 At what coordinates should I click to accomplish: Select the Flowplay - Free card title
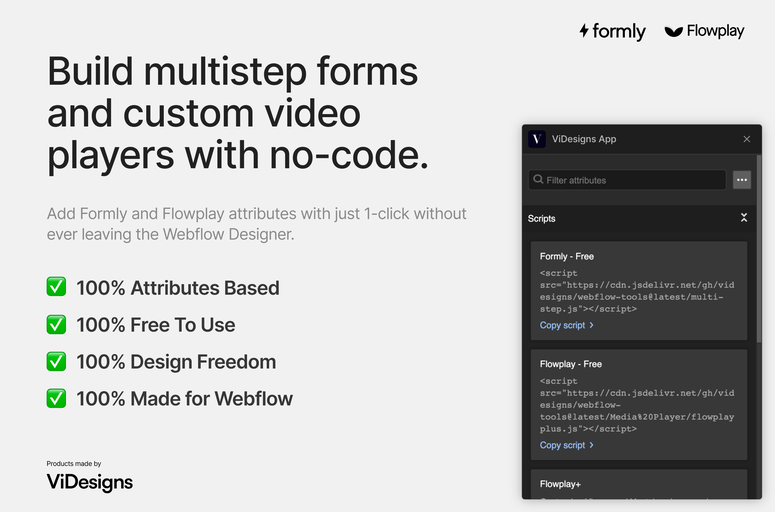coord(570,364)
